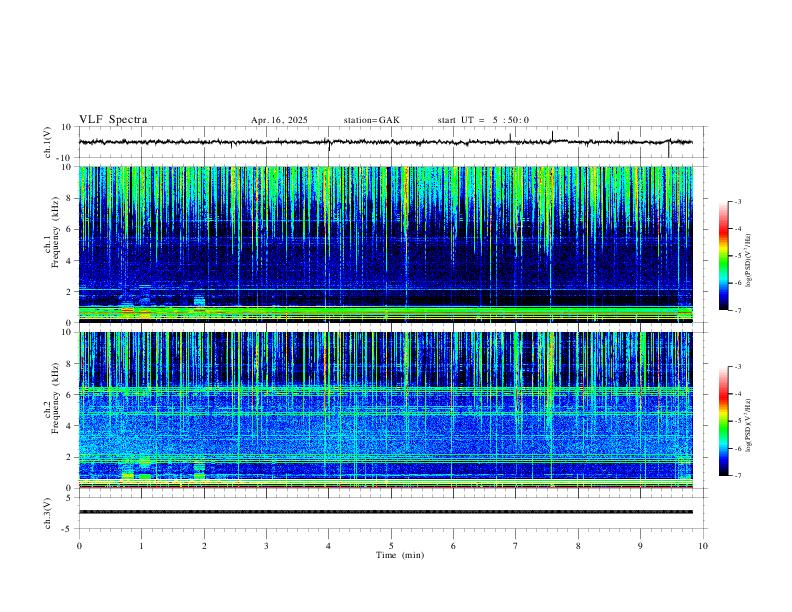The width and height of the screenshot is (792, 612).
Task: Select the date 'Apr. 16, 2025'
Action: coord(279,120)
